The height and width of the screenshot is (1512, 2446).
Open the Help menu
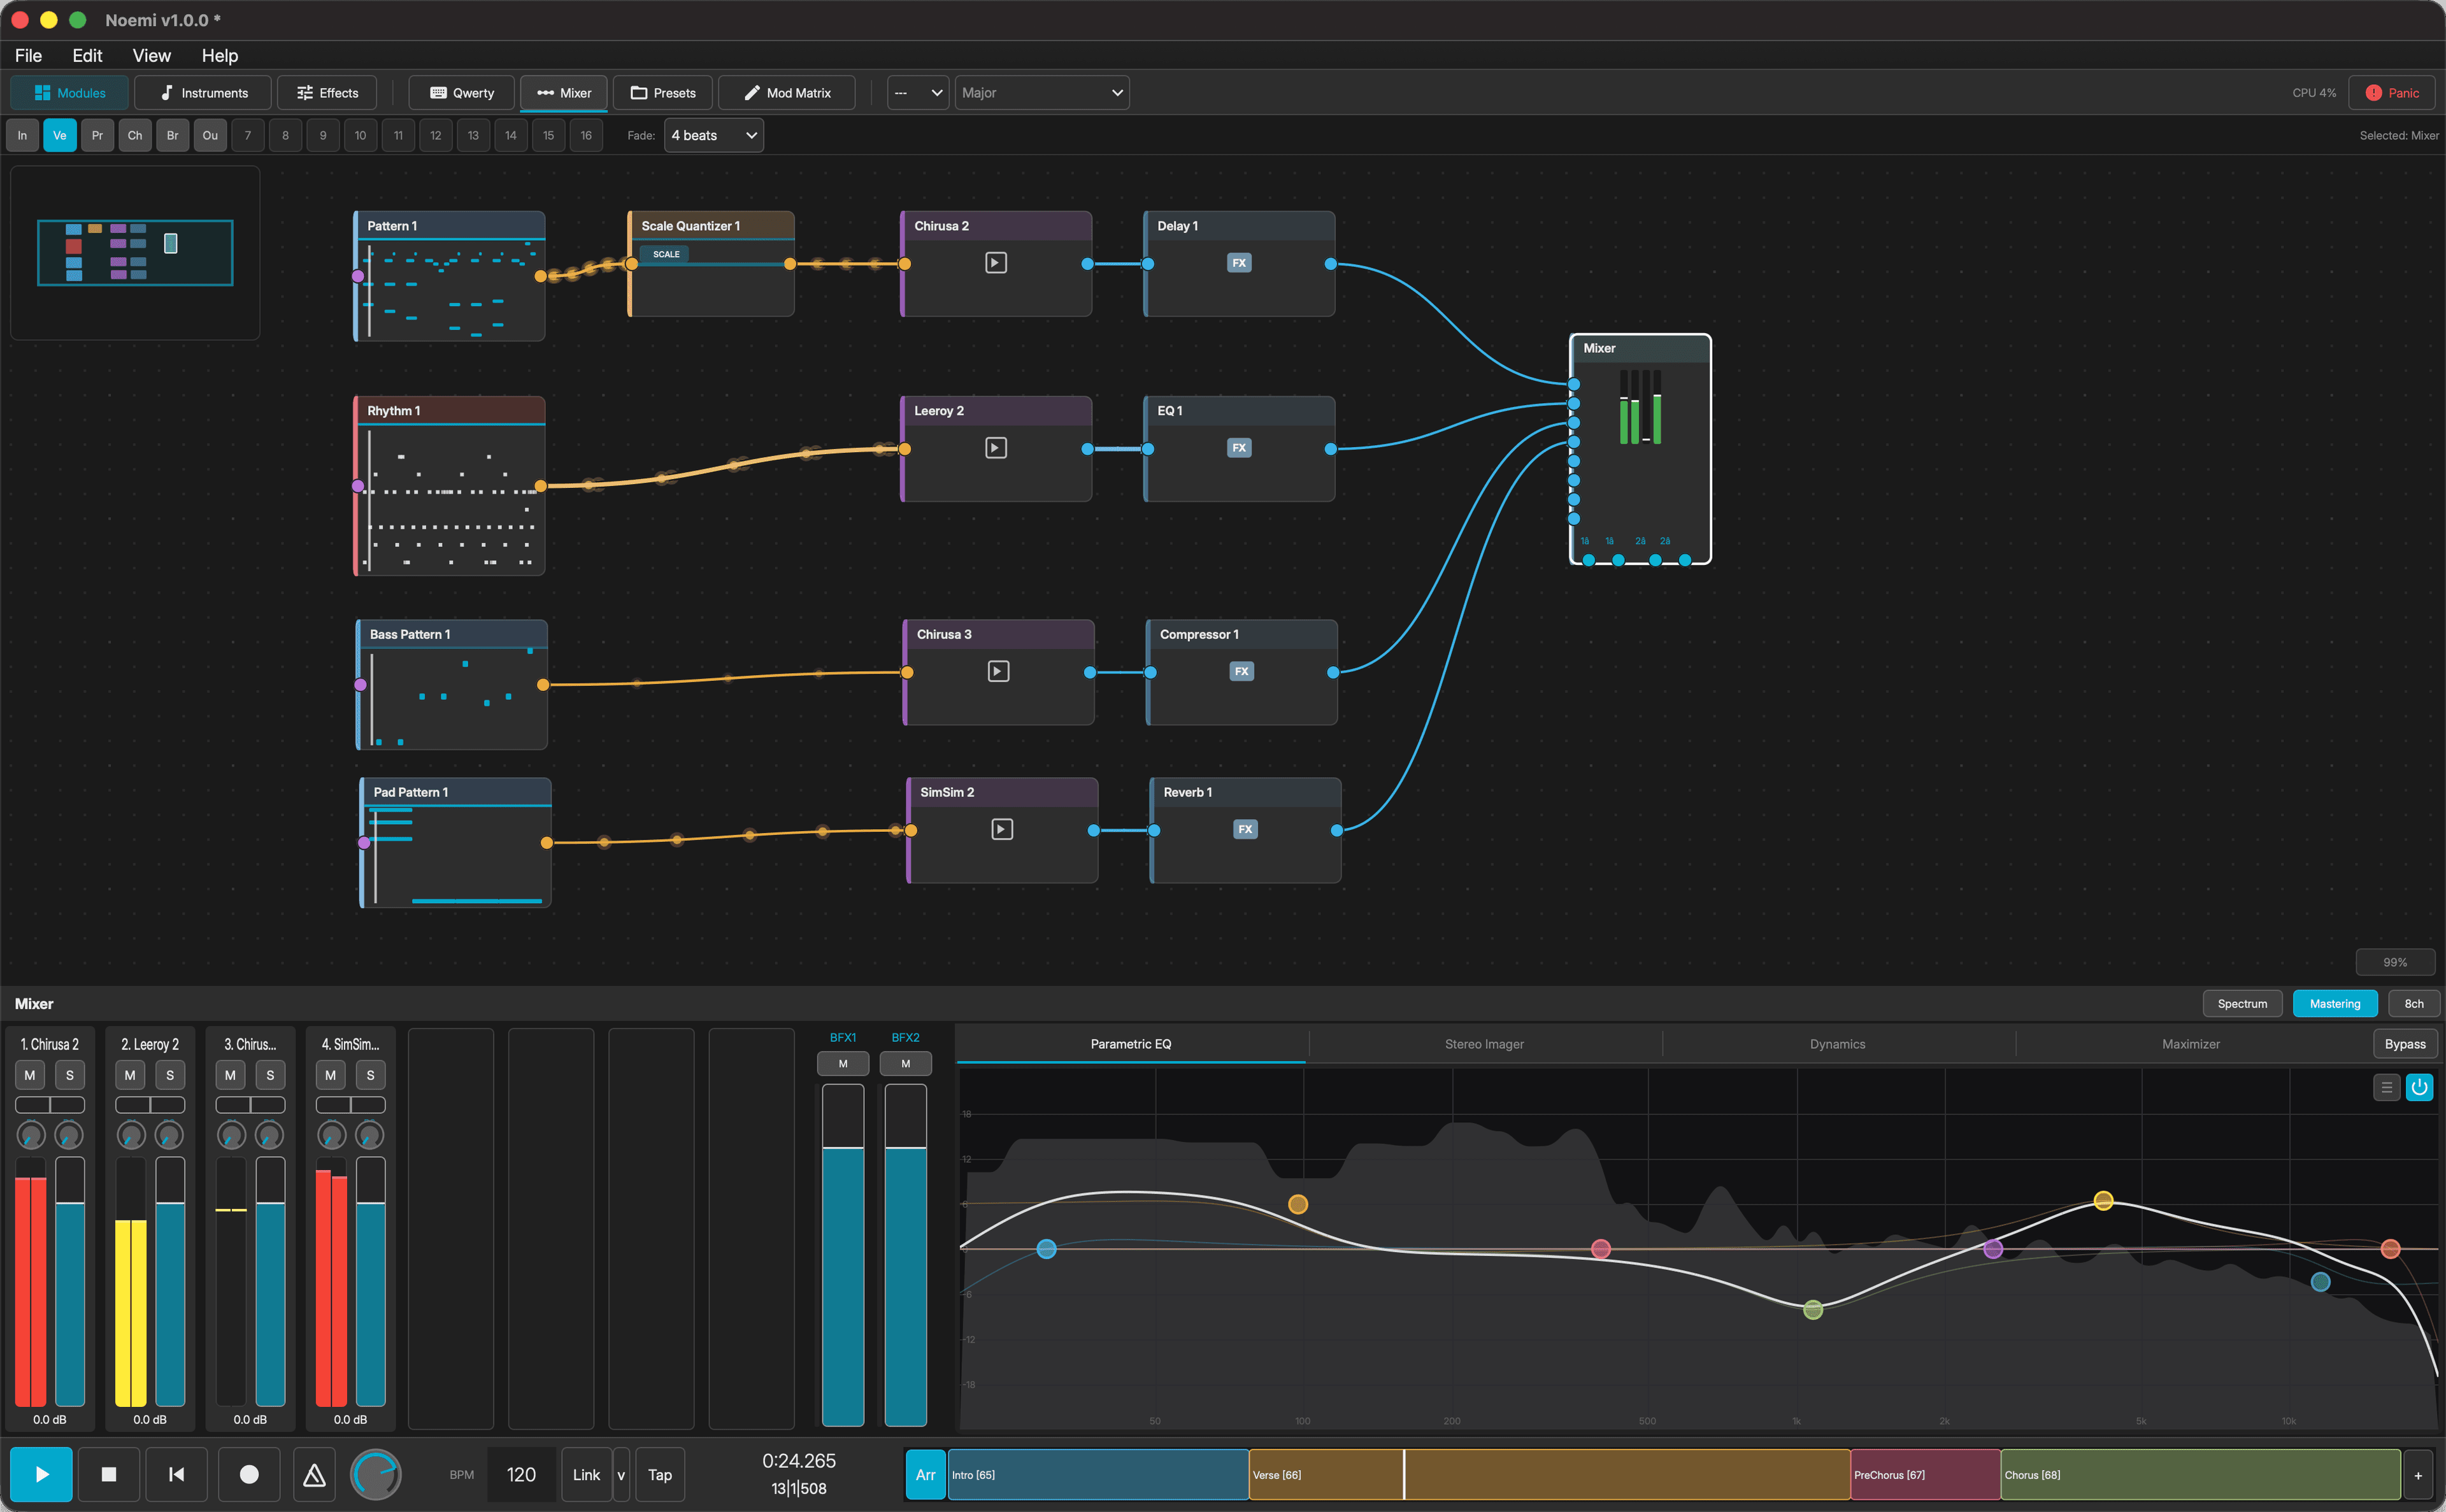tap(219, 55)
